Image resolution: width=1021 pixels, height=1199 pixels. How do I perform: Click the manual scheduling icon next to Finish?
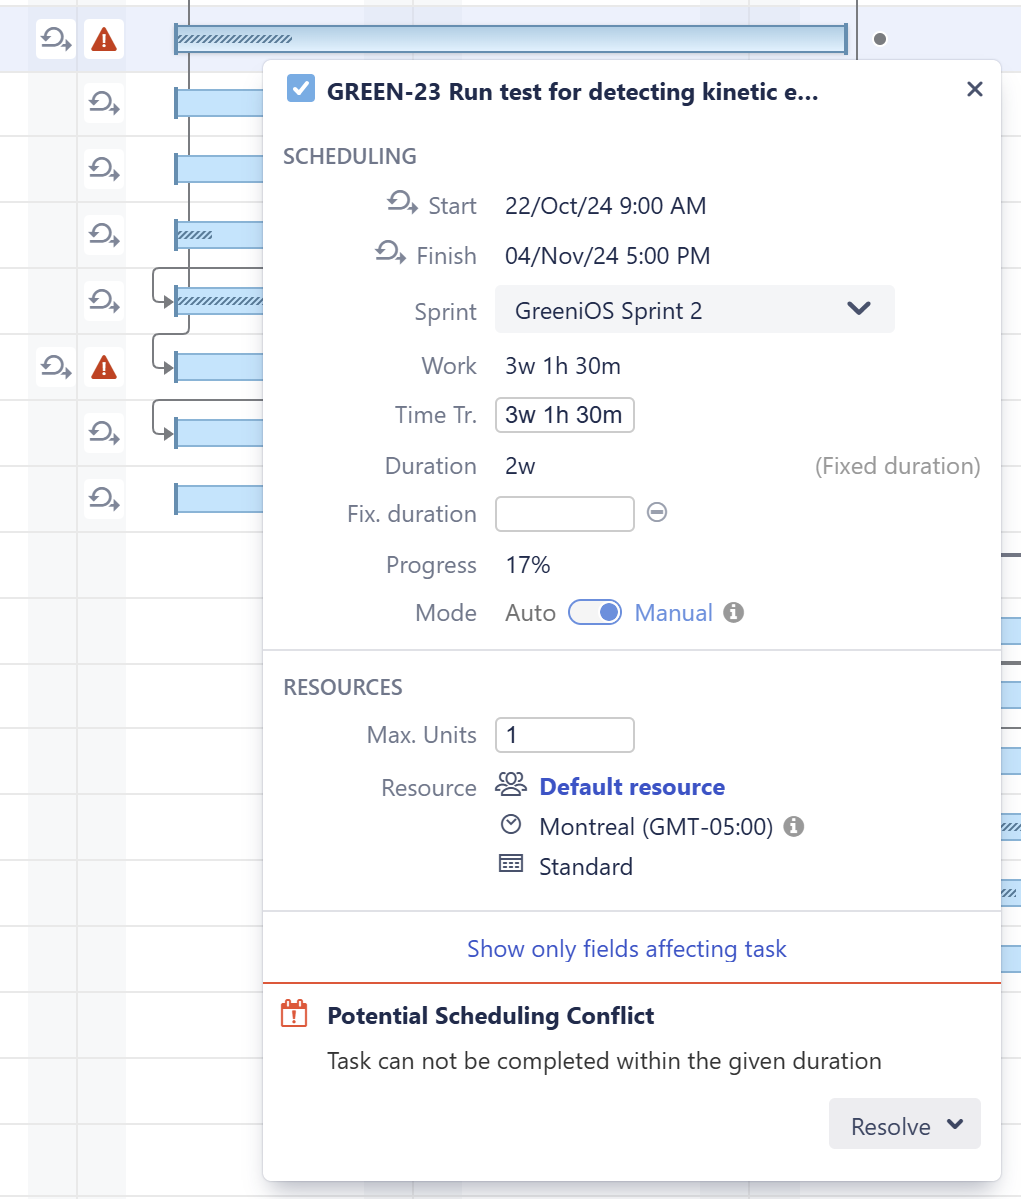390,254
